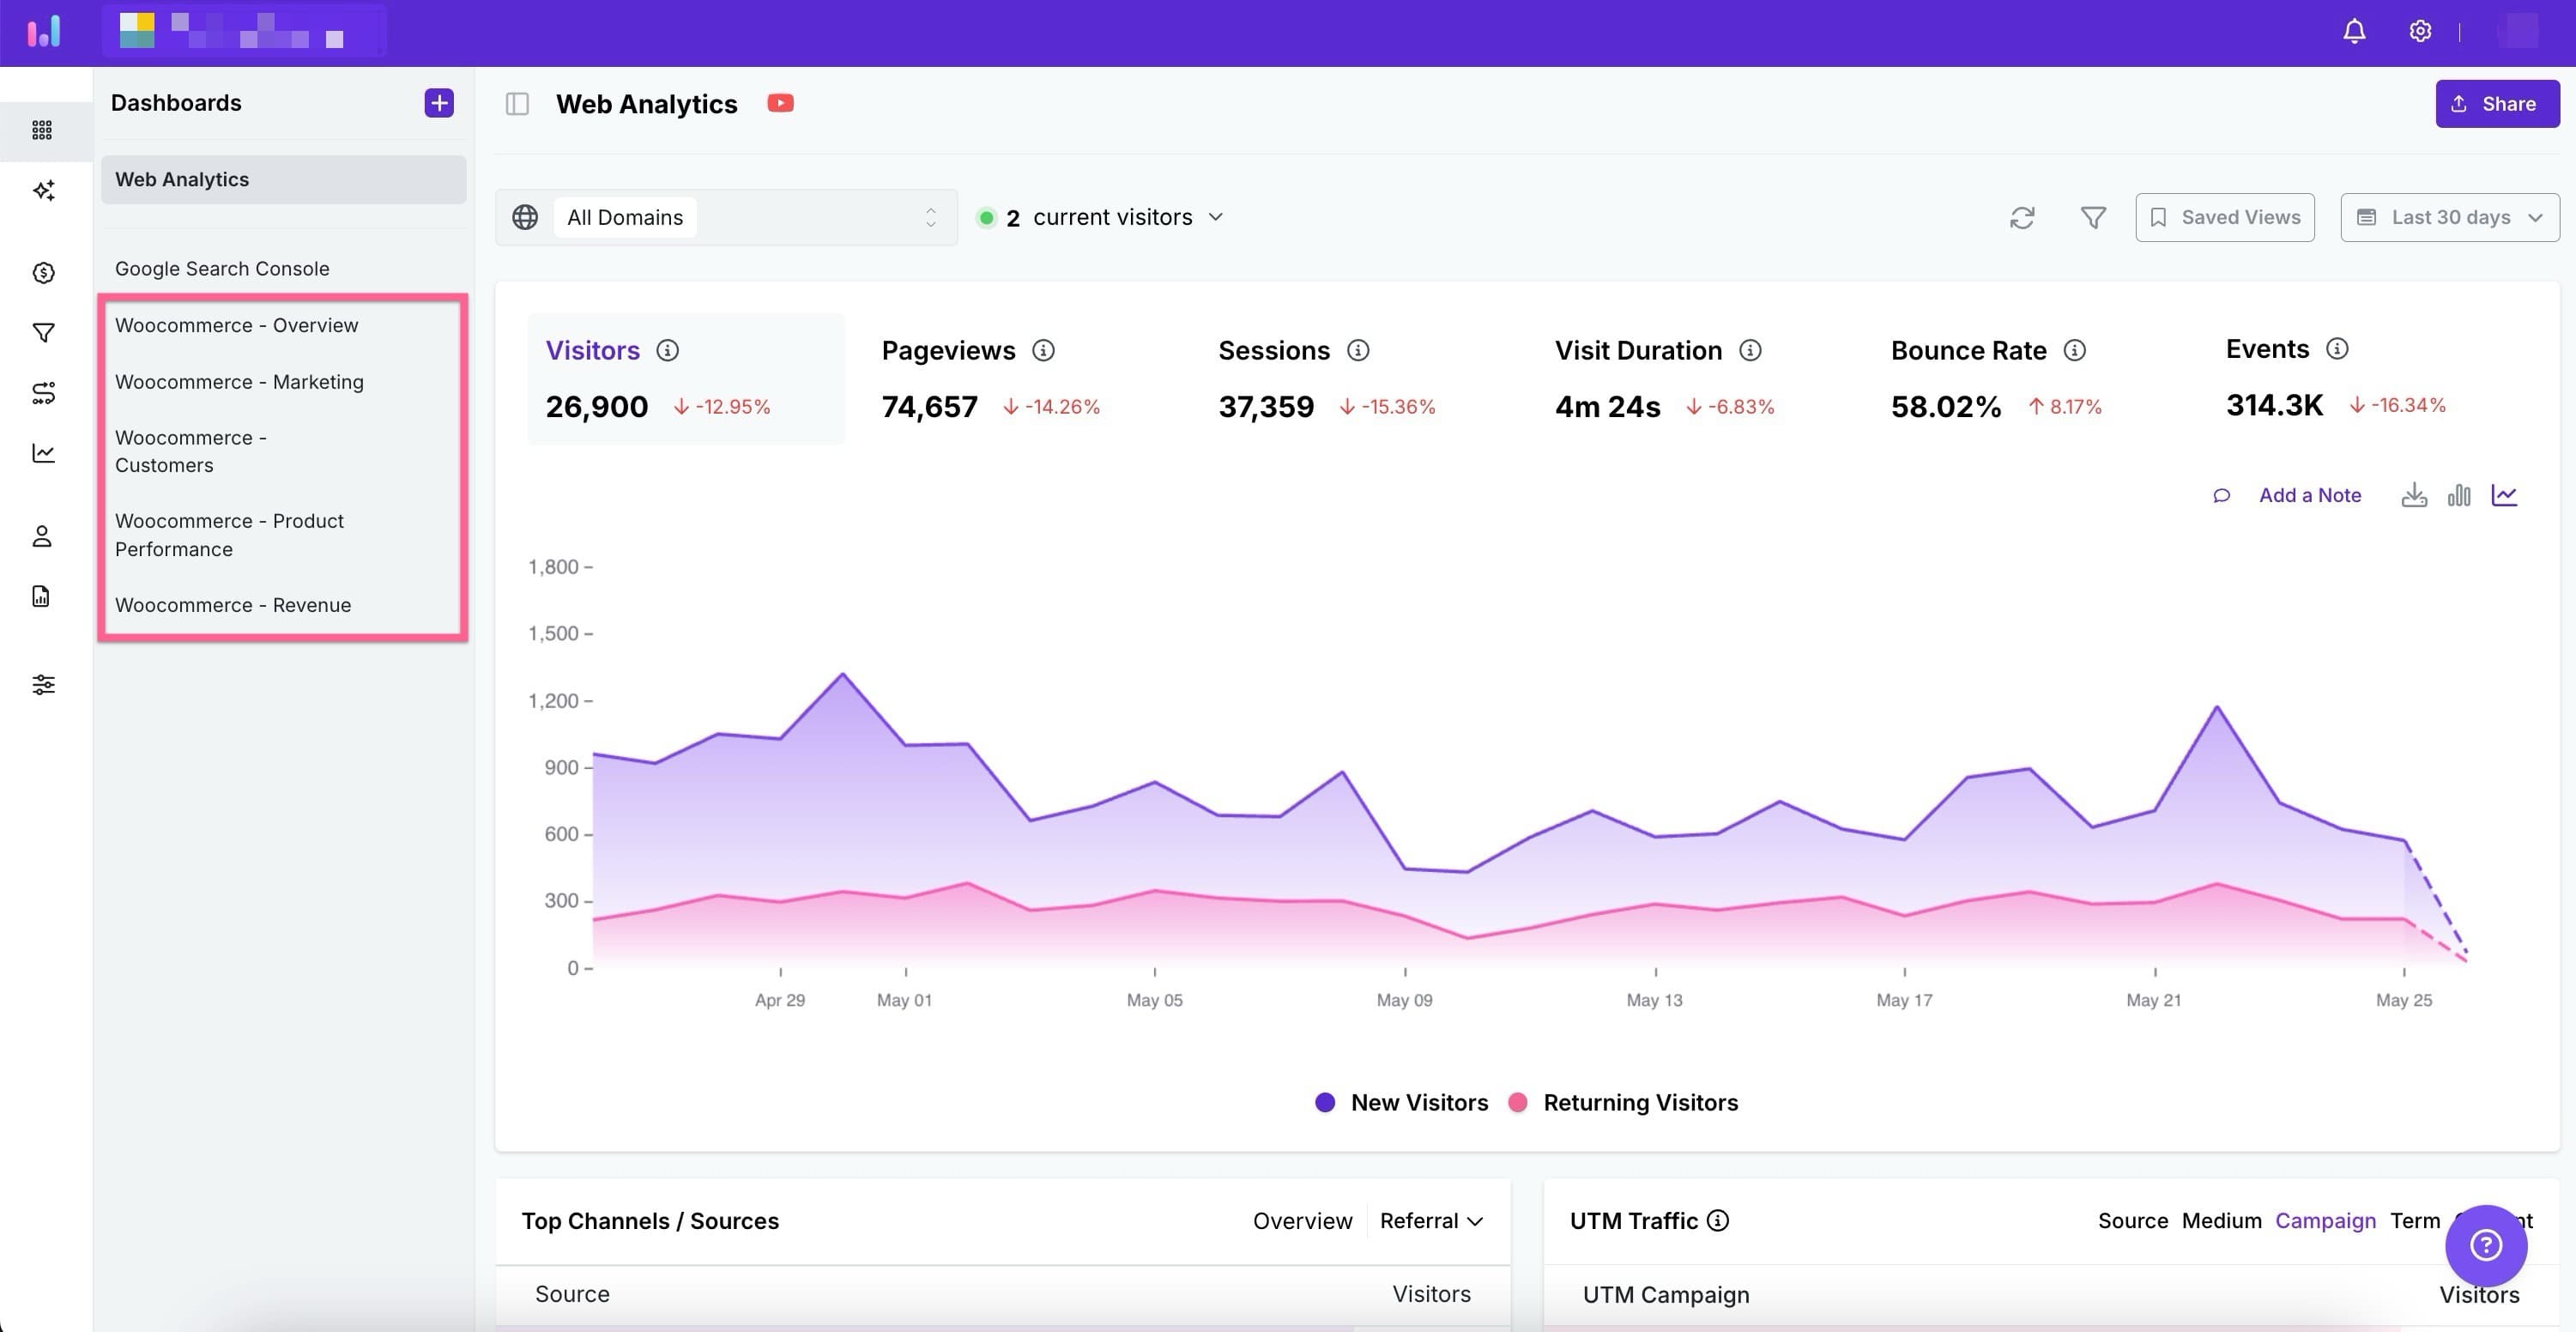The image size is (2576, 1332).
Task: Toggle the sidebar panel collapse icon
Action: pos(517,104)
